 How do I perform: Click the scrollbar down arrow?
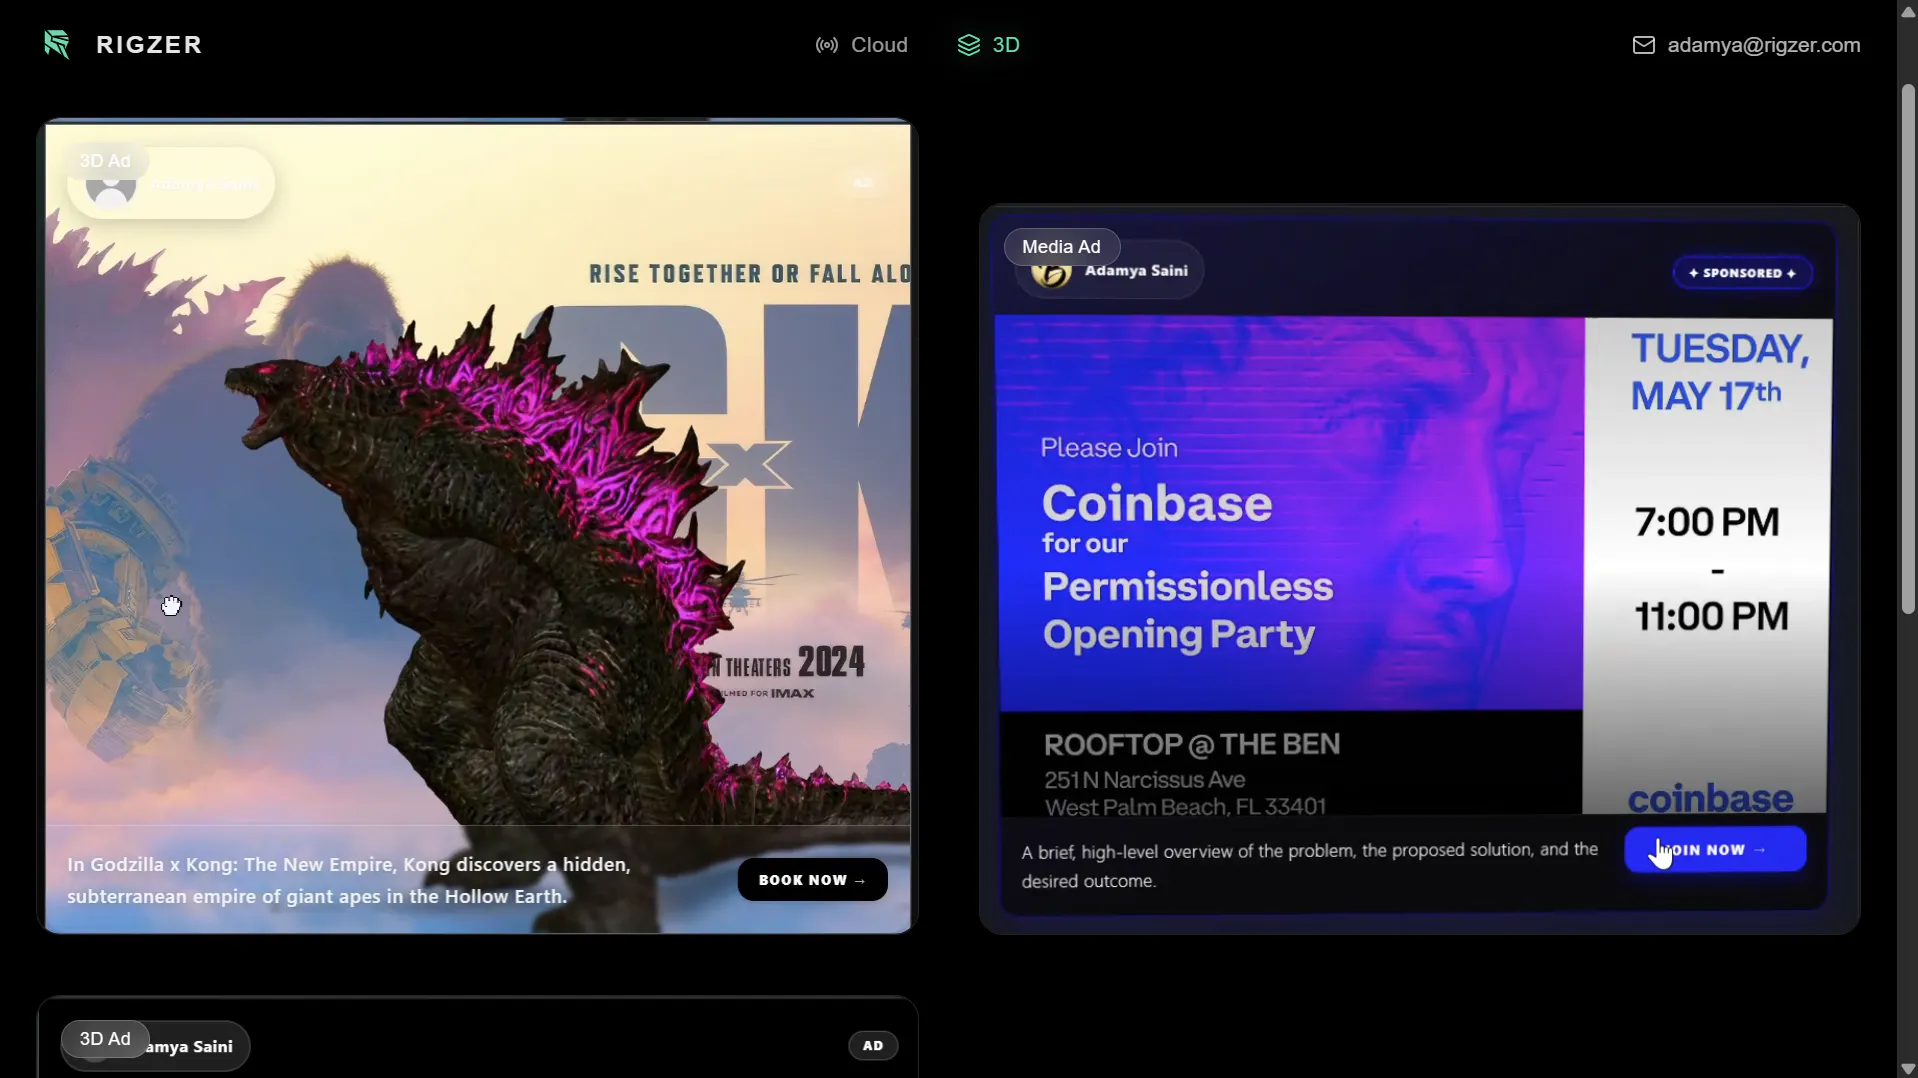[1908, 1068]
